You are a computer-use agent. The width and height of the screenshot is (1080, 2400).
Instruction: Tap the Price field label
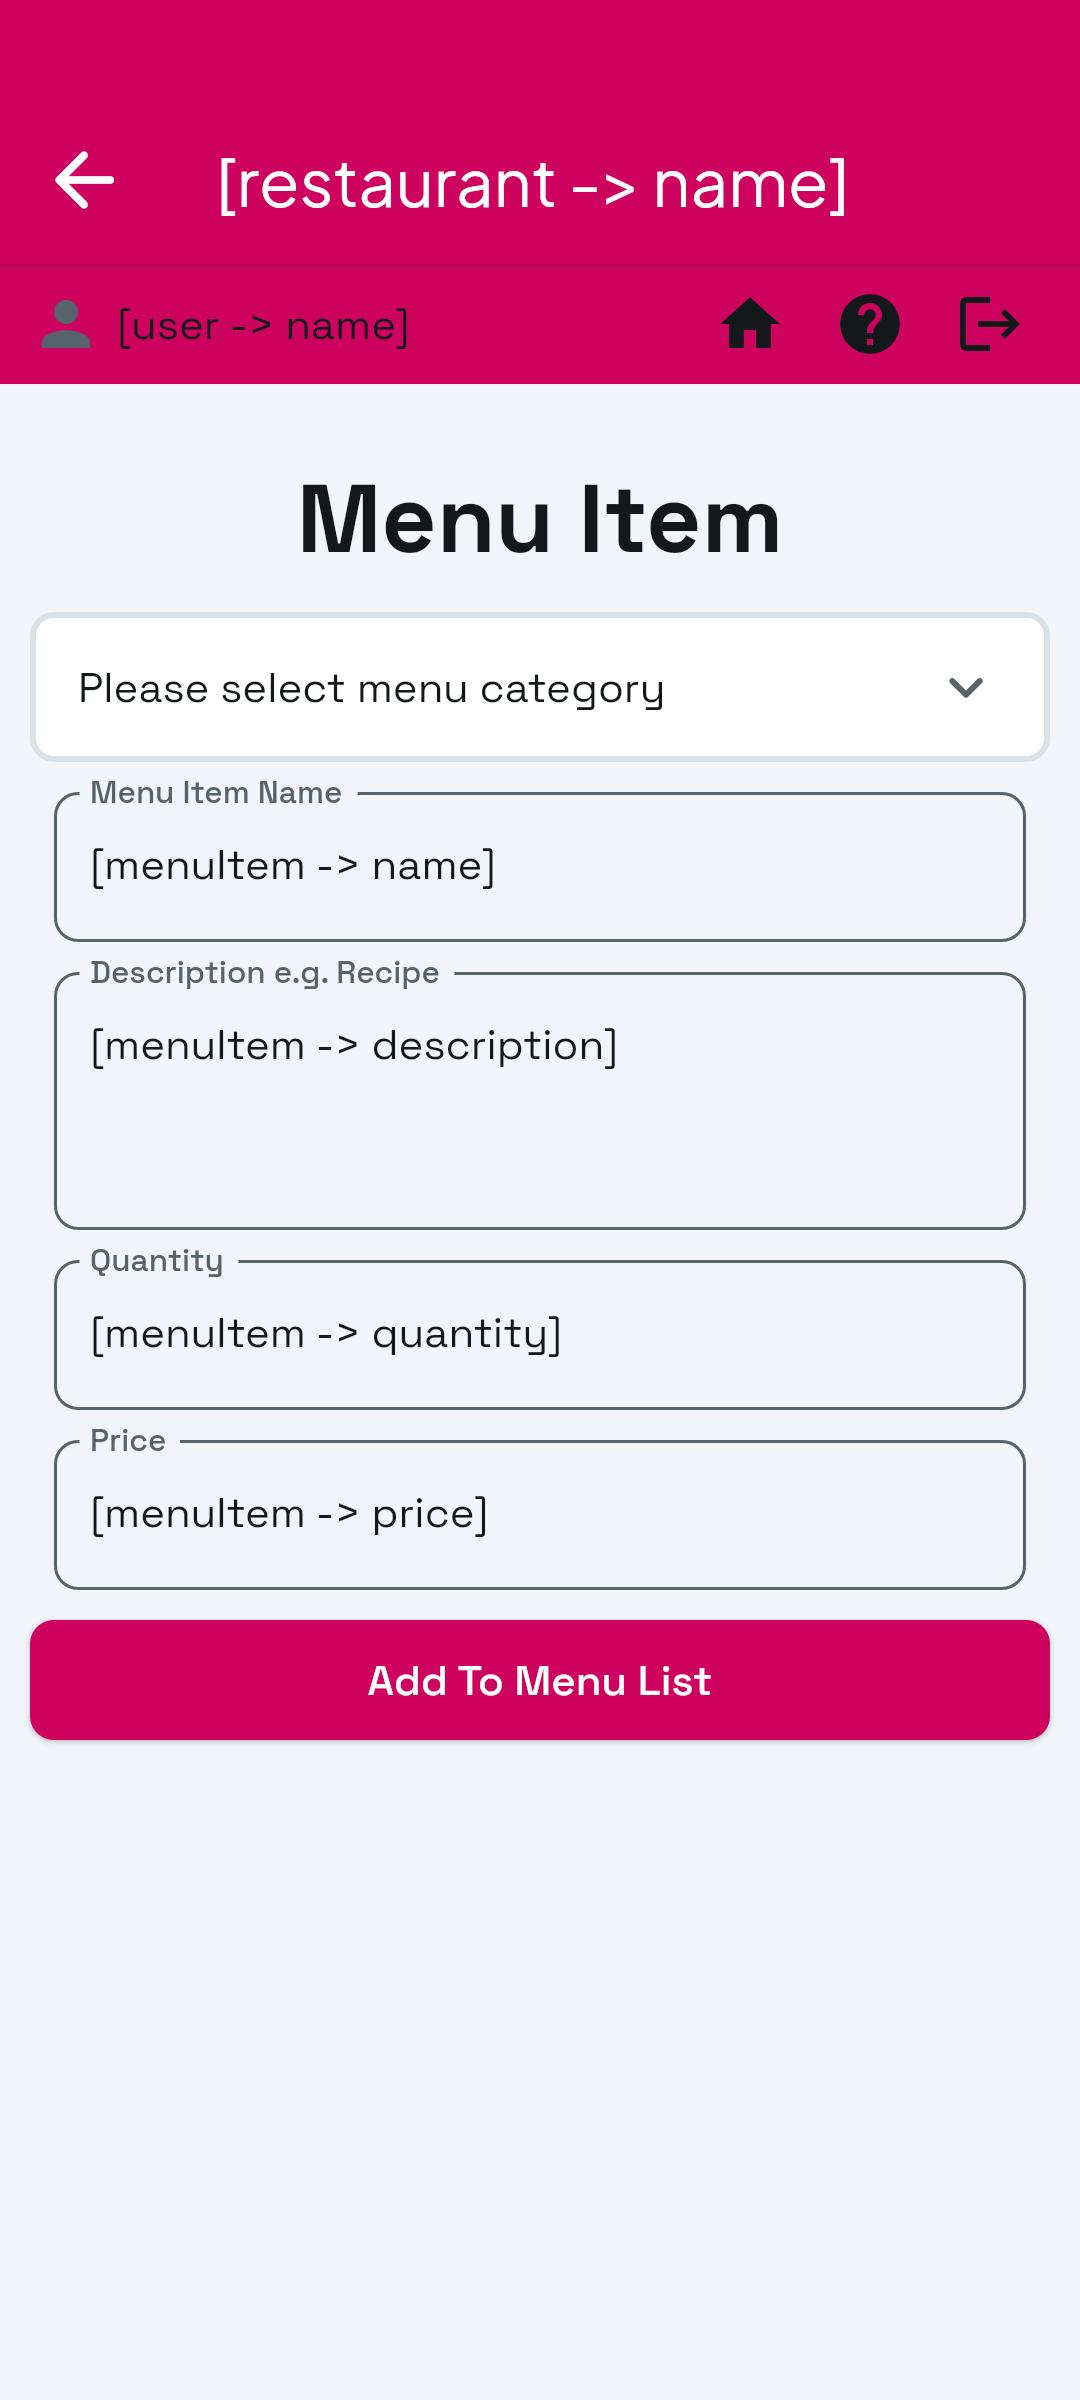coord(128,1441)
